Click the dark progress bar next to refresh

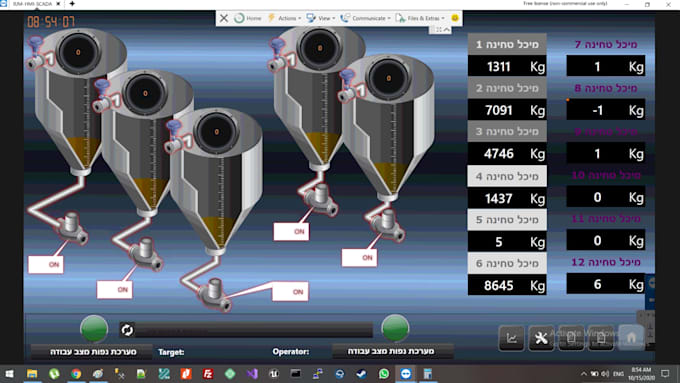254,330
